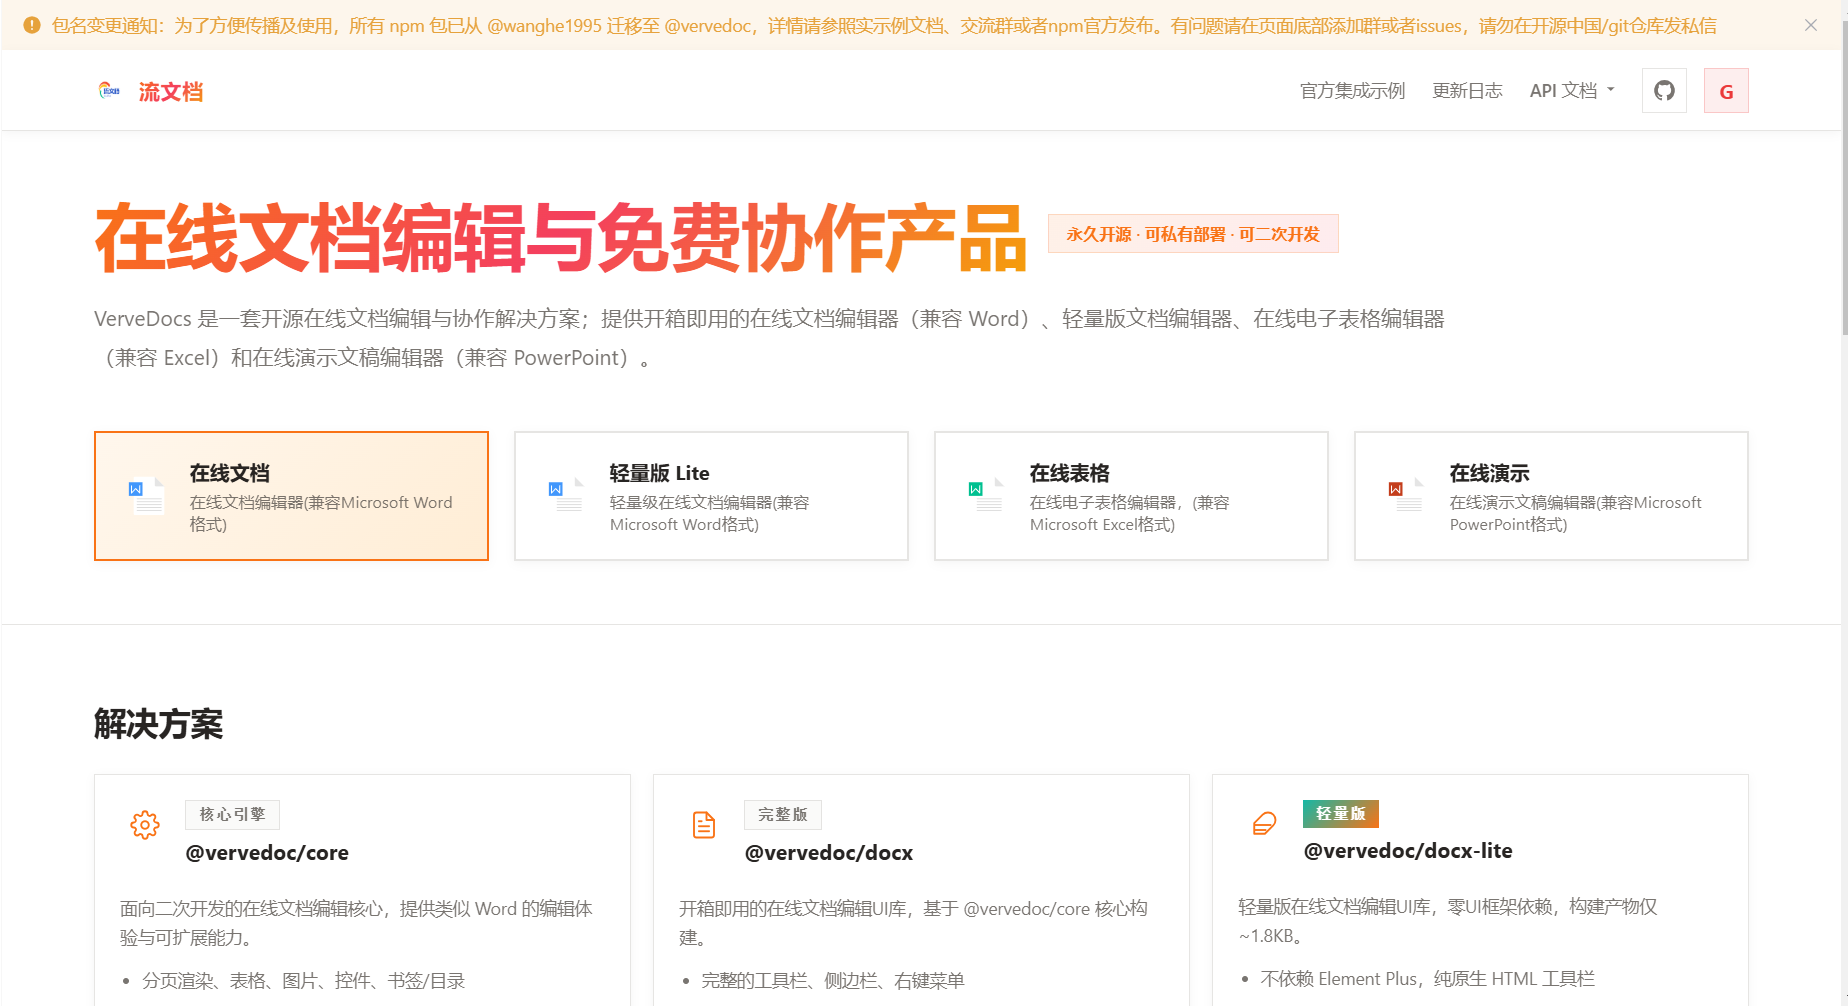This screenshot has height=1006, width=1848.
Task: Click the presentation icon in 在线演示 card
Action: coord(1407,496)
